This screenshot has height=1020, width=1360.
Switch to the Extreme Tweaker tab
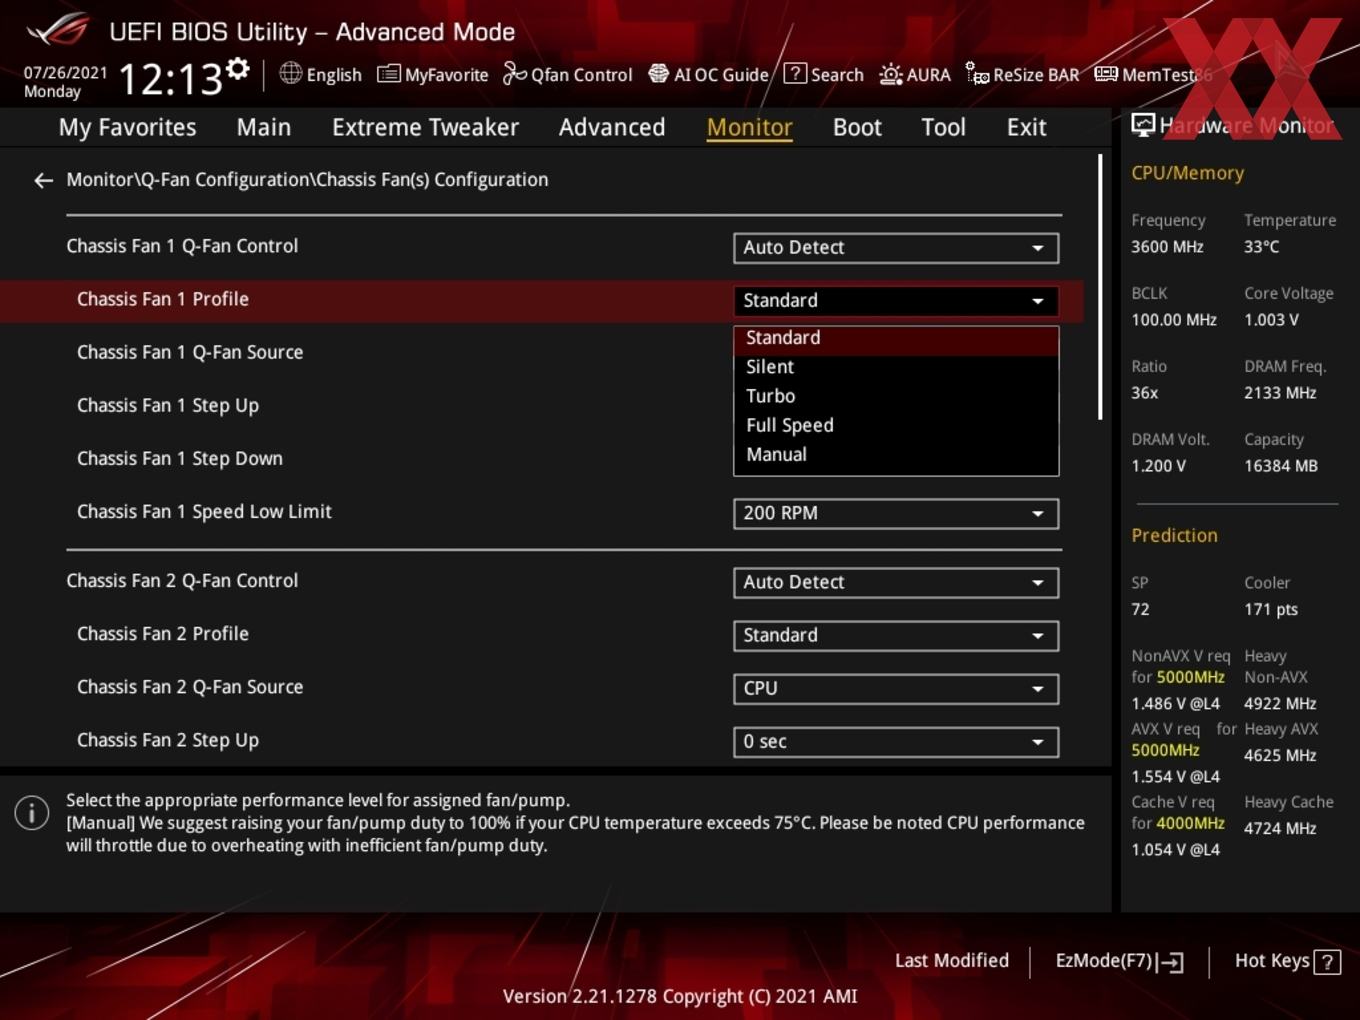(425, 127)
